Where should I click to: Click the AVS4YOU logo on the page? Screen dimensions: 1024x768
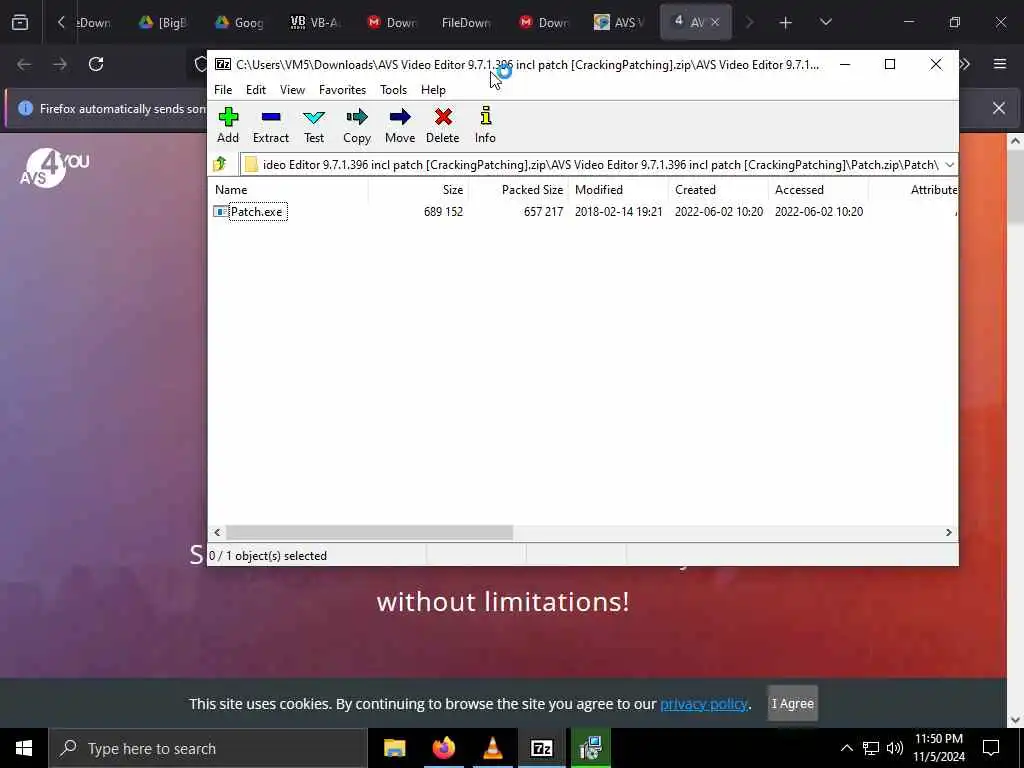click(x=55, y=168)
